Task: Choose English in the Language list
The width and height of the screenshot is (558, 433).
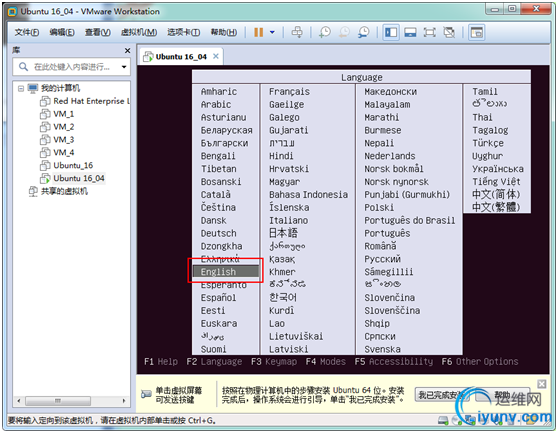Action: pos(226,272)
